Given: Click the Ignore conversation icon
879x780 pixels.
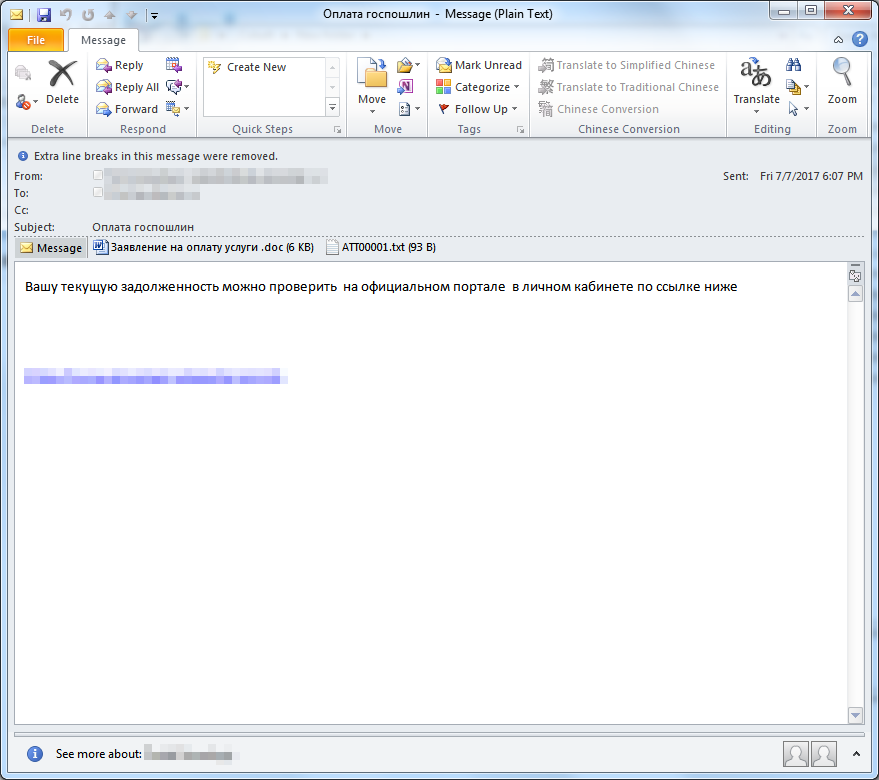Looking at the screenshot, I should (x=22, y=73).
